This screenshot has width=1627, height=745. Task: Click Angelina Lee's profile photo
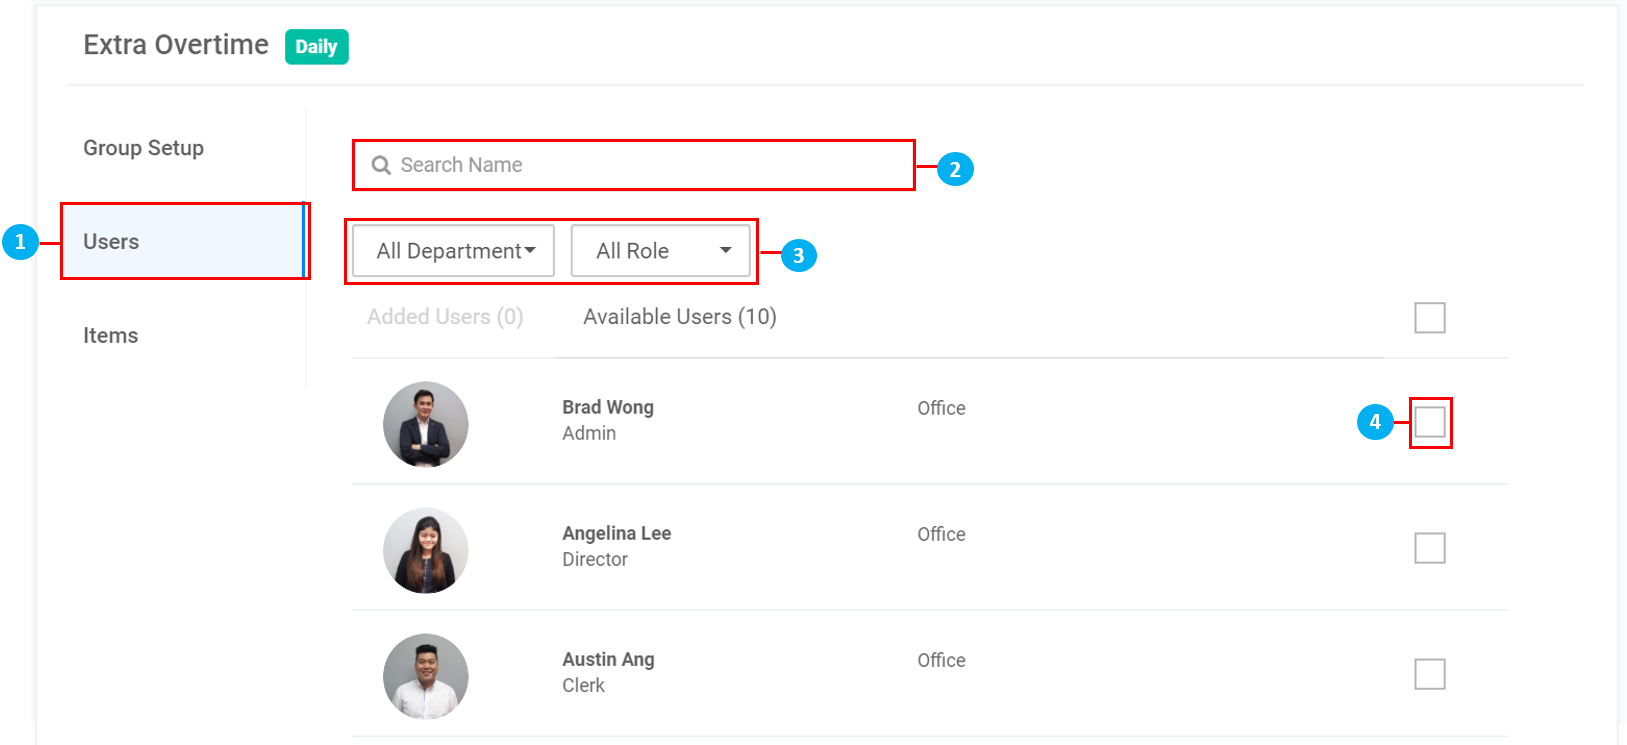425,550
